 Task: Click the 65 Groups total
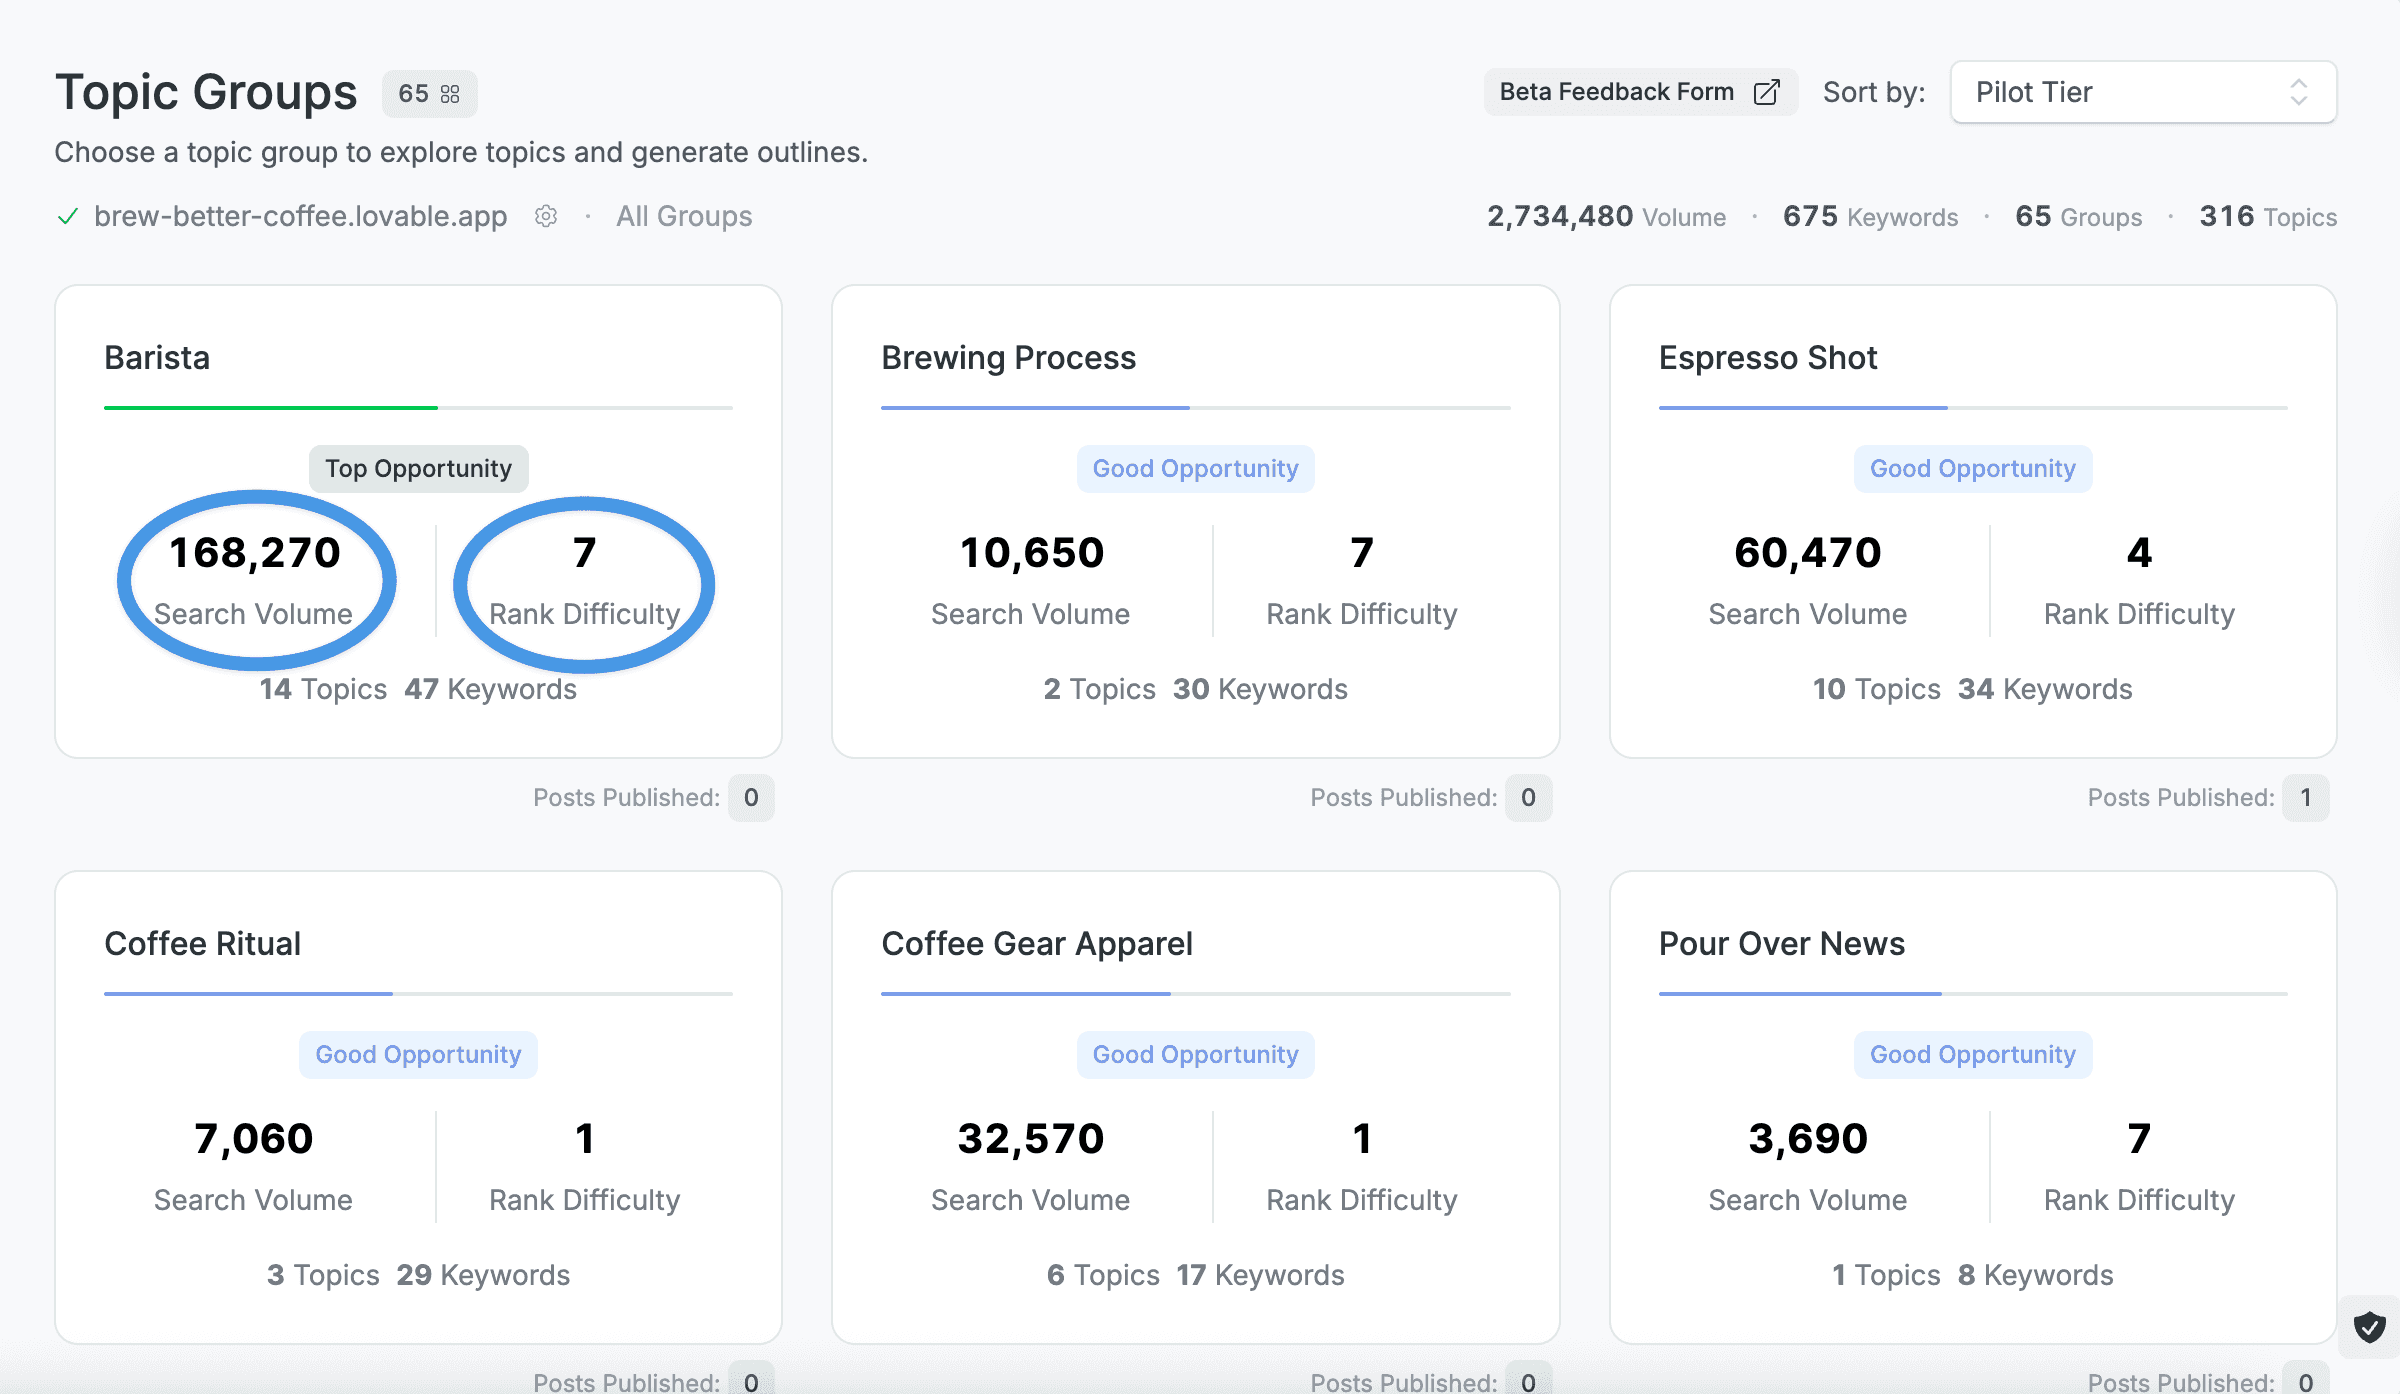(2078, 216)
